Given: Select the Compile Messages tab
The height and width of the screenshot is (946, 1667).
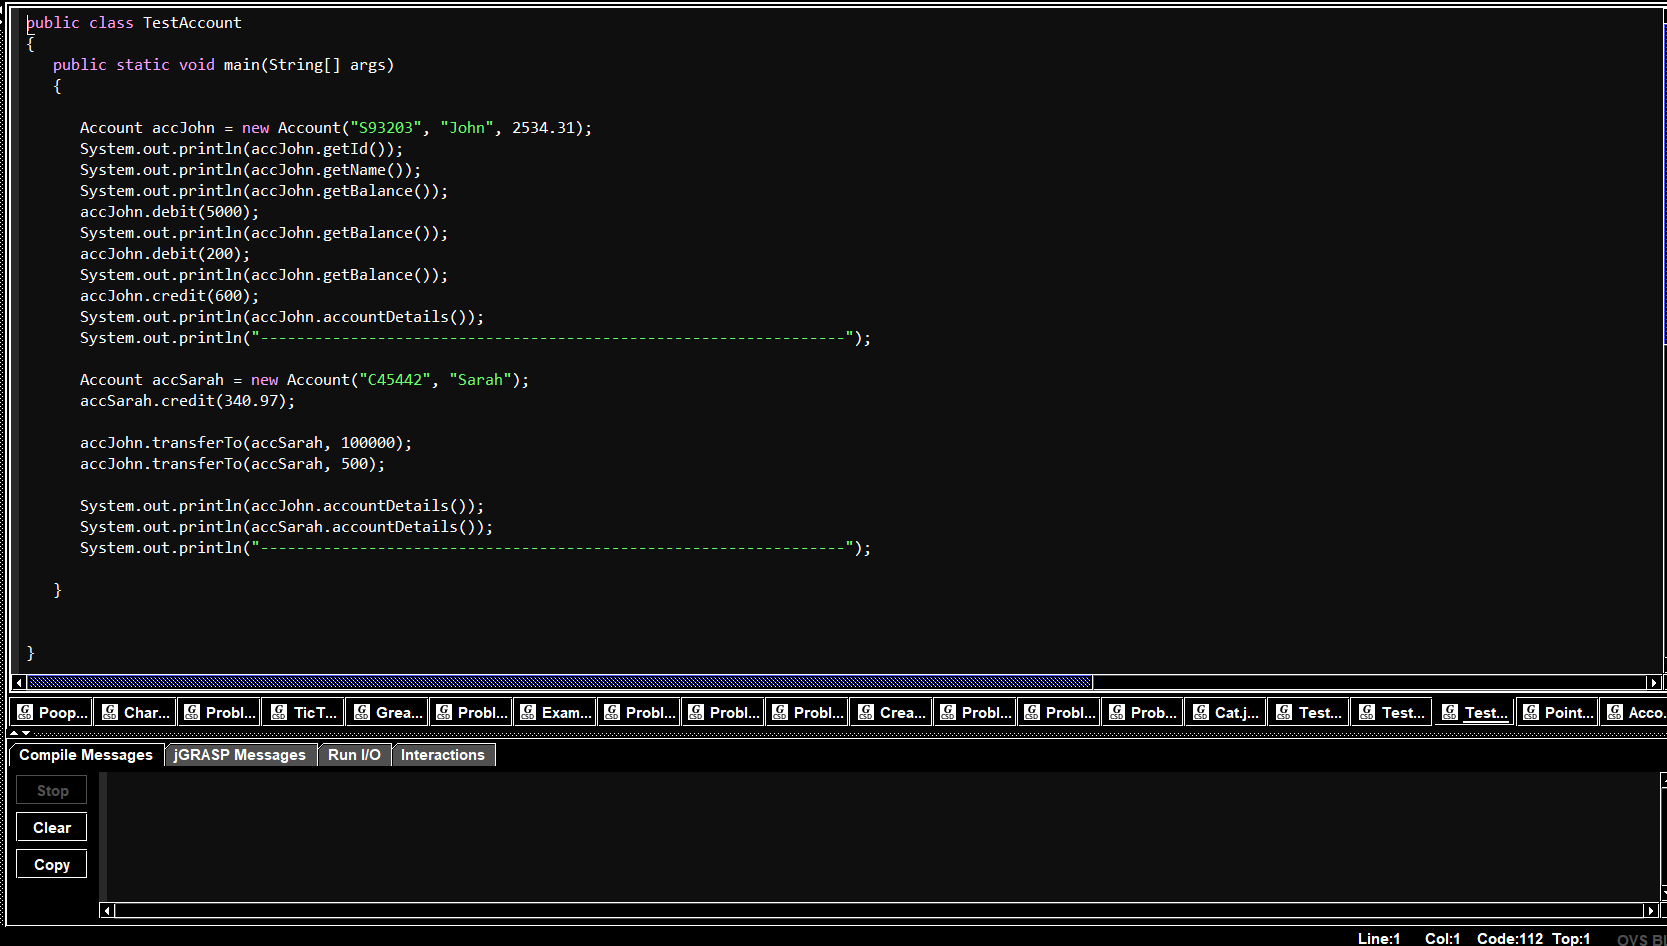Looking at the screenshot, I should coord(85,755).
